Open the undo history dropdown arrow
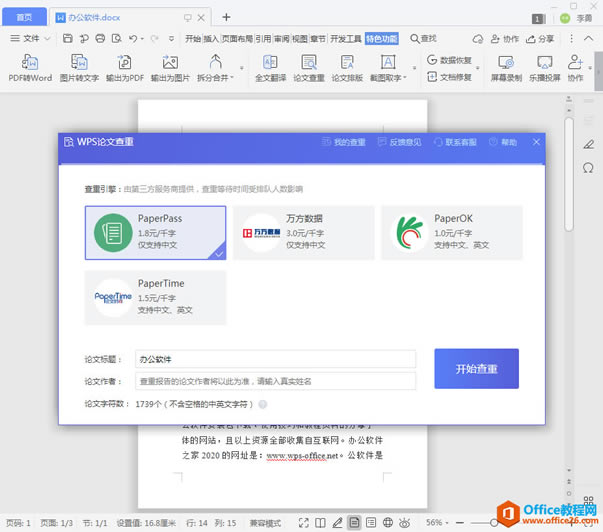The height and width of the screenshot is (532, 603). pos(142,39)
